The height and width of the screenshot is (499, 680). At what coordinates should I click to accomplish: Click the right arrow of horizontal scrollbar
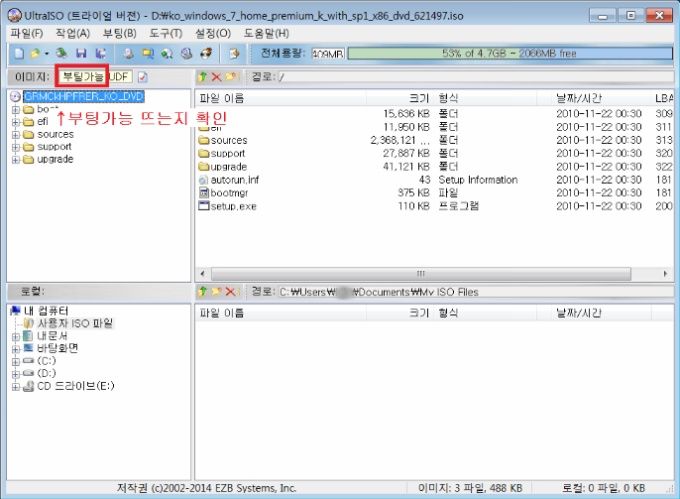(x=665, y=274)
